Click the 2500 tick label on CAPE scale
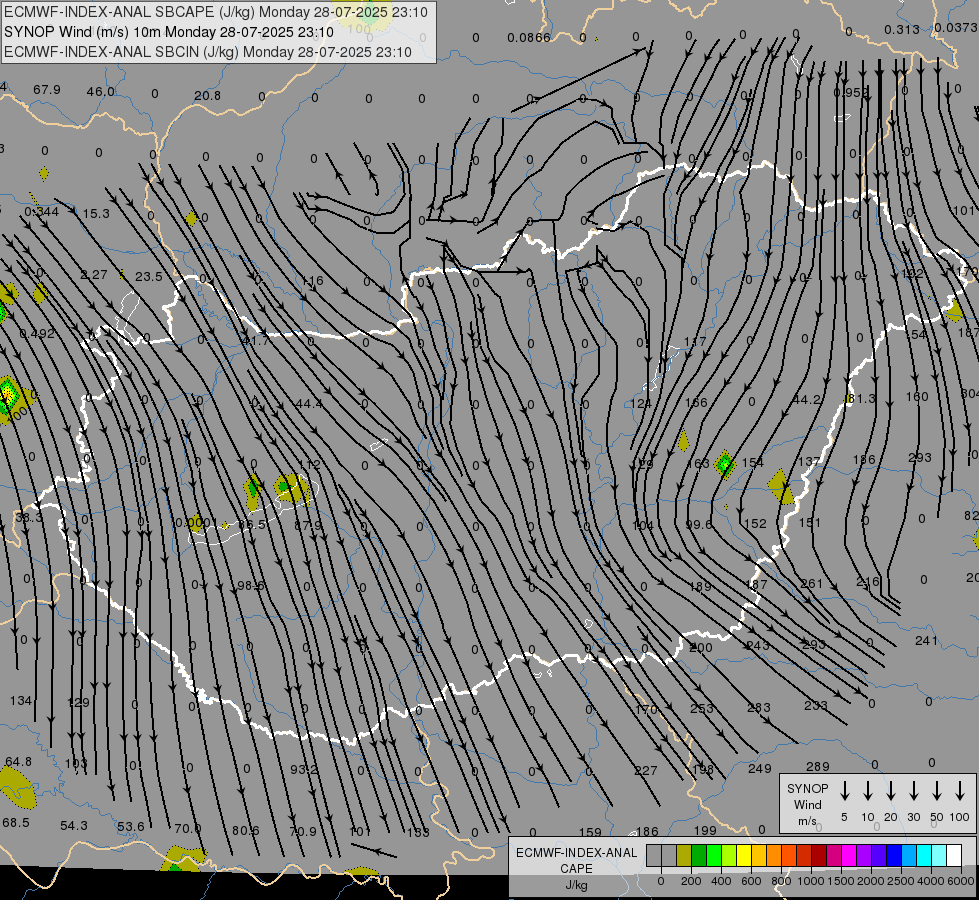The image size is (979, 900). (x=900, y=881)
